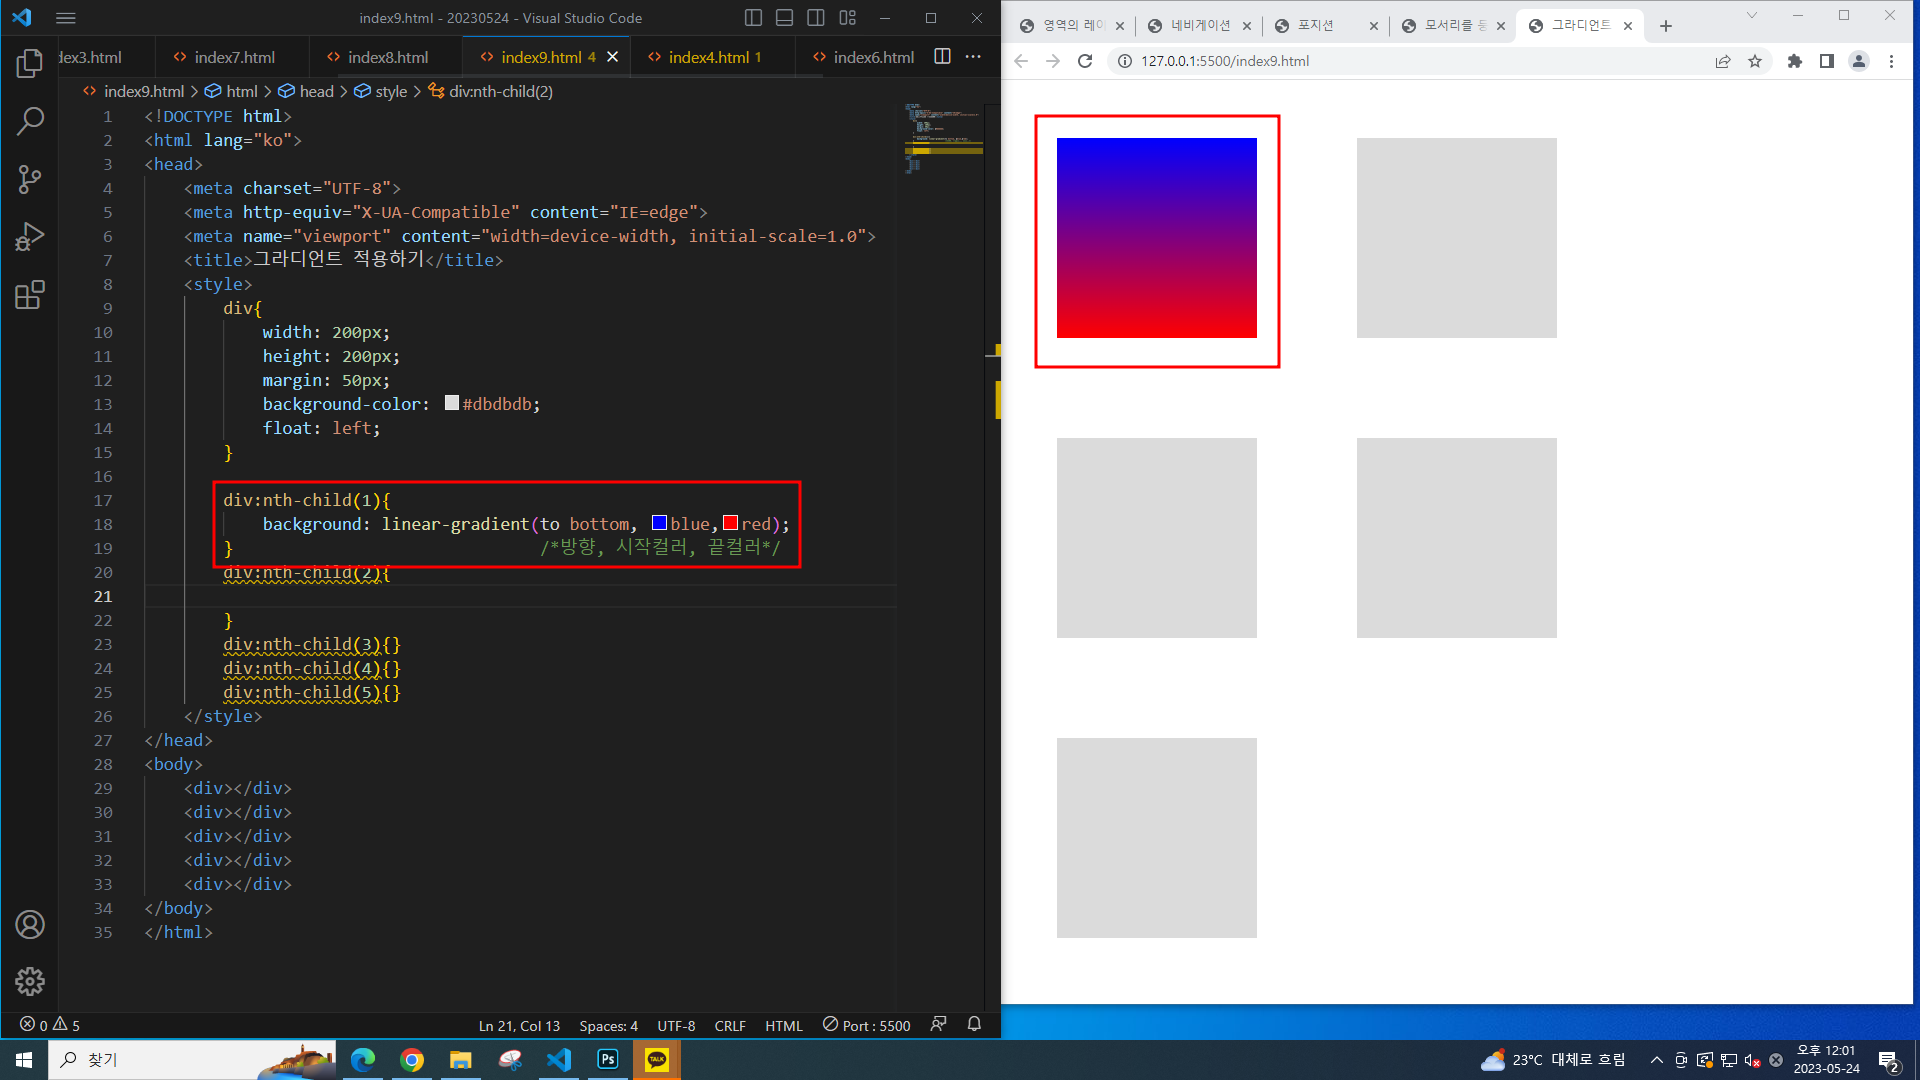Open the Search view in sidebar

(30, 122)
